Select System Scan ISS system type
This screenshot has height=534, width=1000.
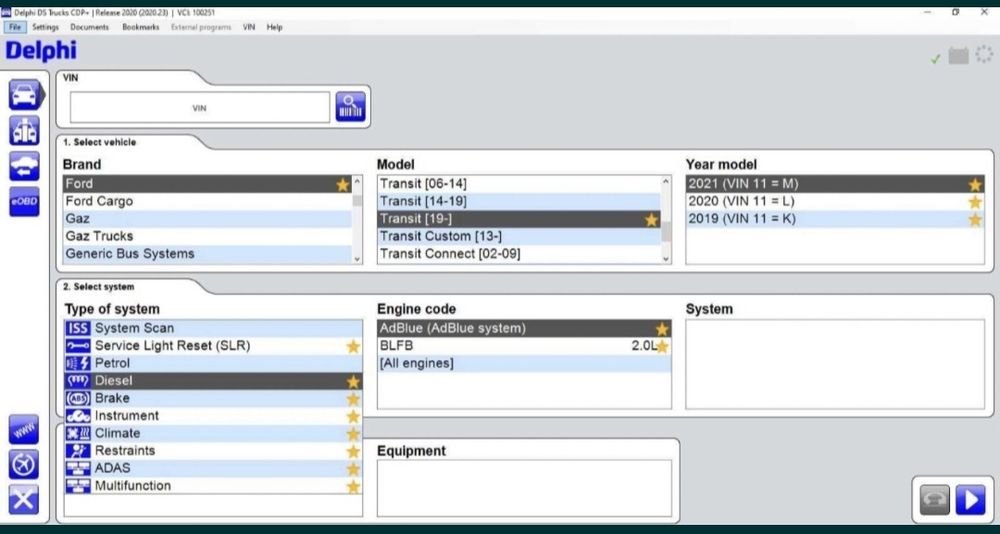click(x=213, y=328)
